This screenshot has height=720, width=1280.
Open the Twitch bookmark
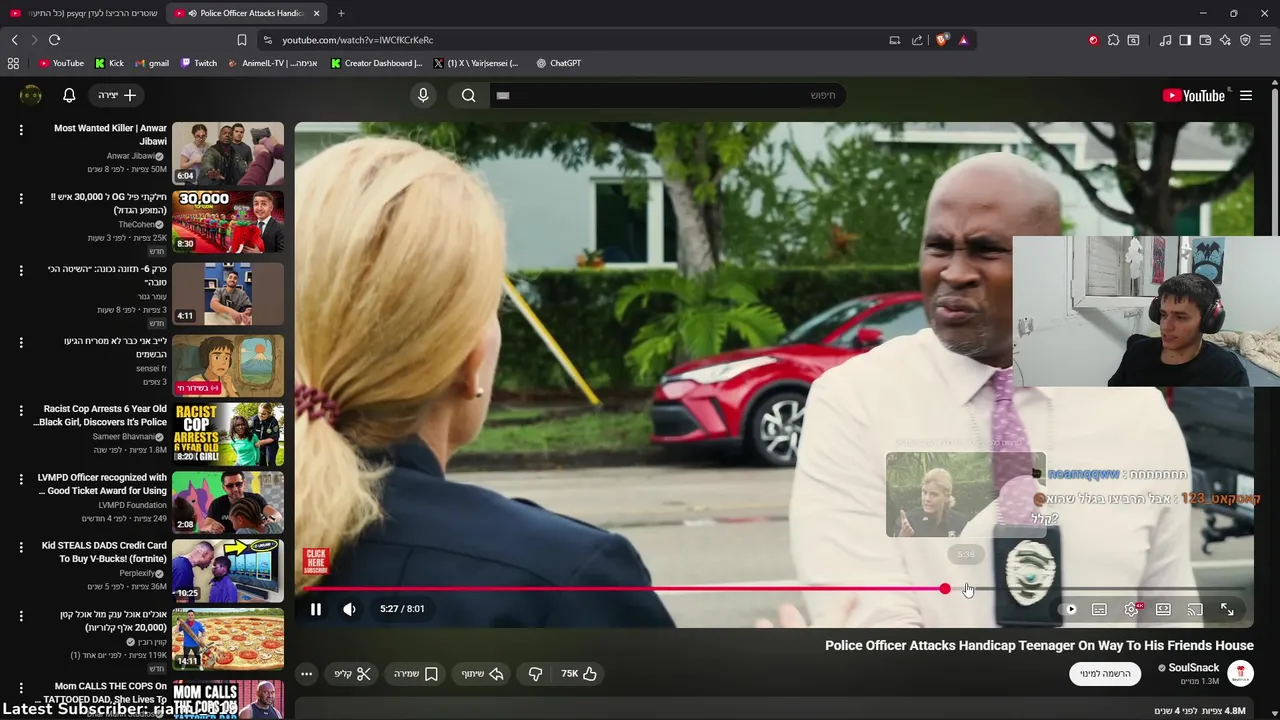(198, 63)
